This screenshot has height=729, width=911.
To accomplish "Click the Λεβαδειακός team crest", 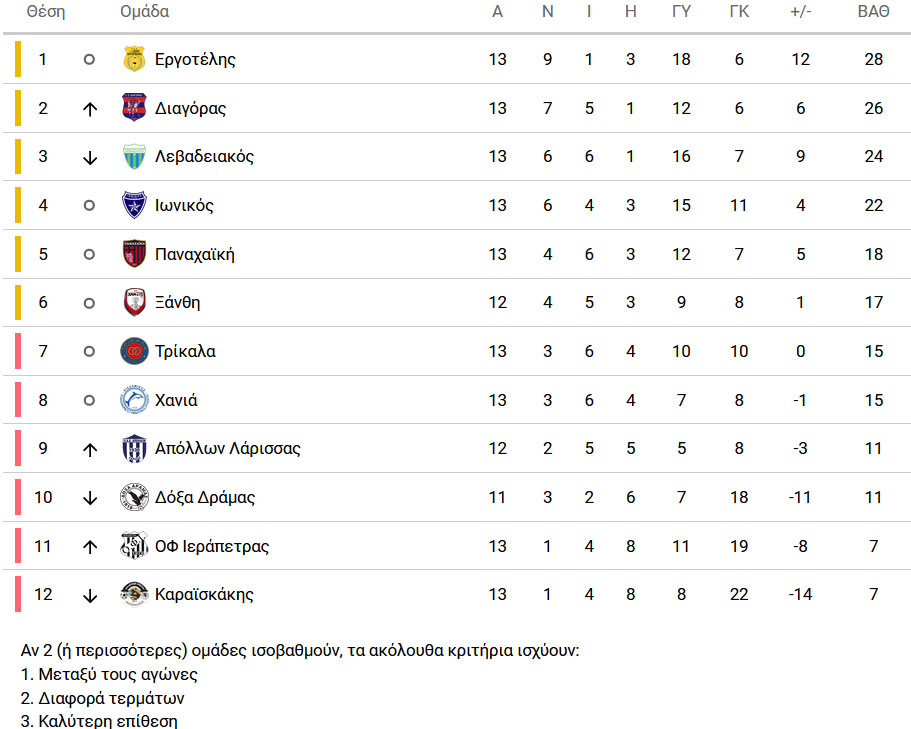I will point(134,157).
